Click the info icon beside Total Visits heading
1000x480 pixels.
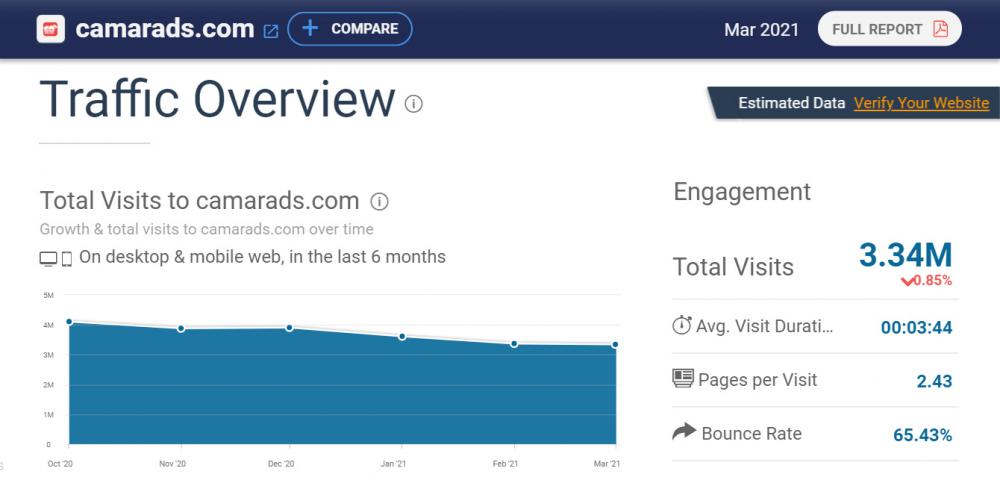pyautogui.click(x=379, y=202)
